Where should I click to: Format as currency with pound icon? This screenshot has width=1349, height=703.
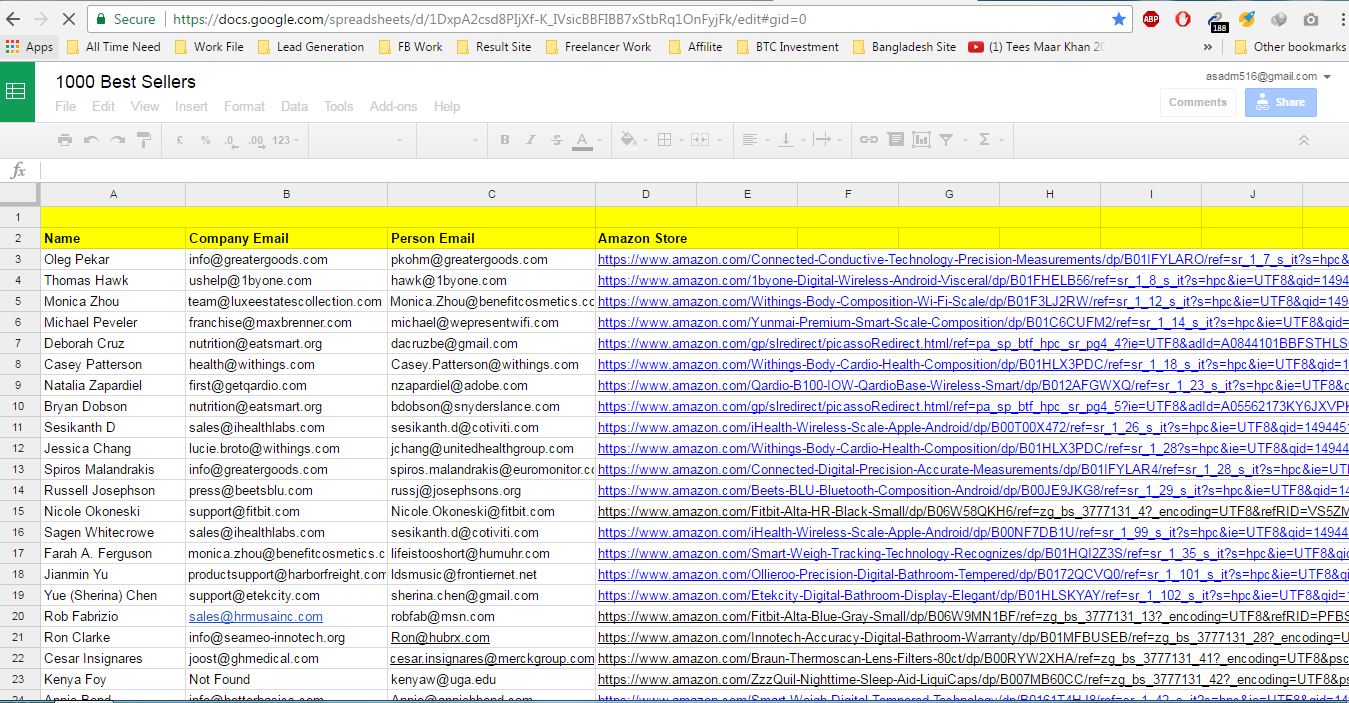[x=180, y=140]
